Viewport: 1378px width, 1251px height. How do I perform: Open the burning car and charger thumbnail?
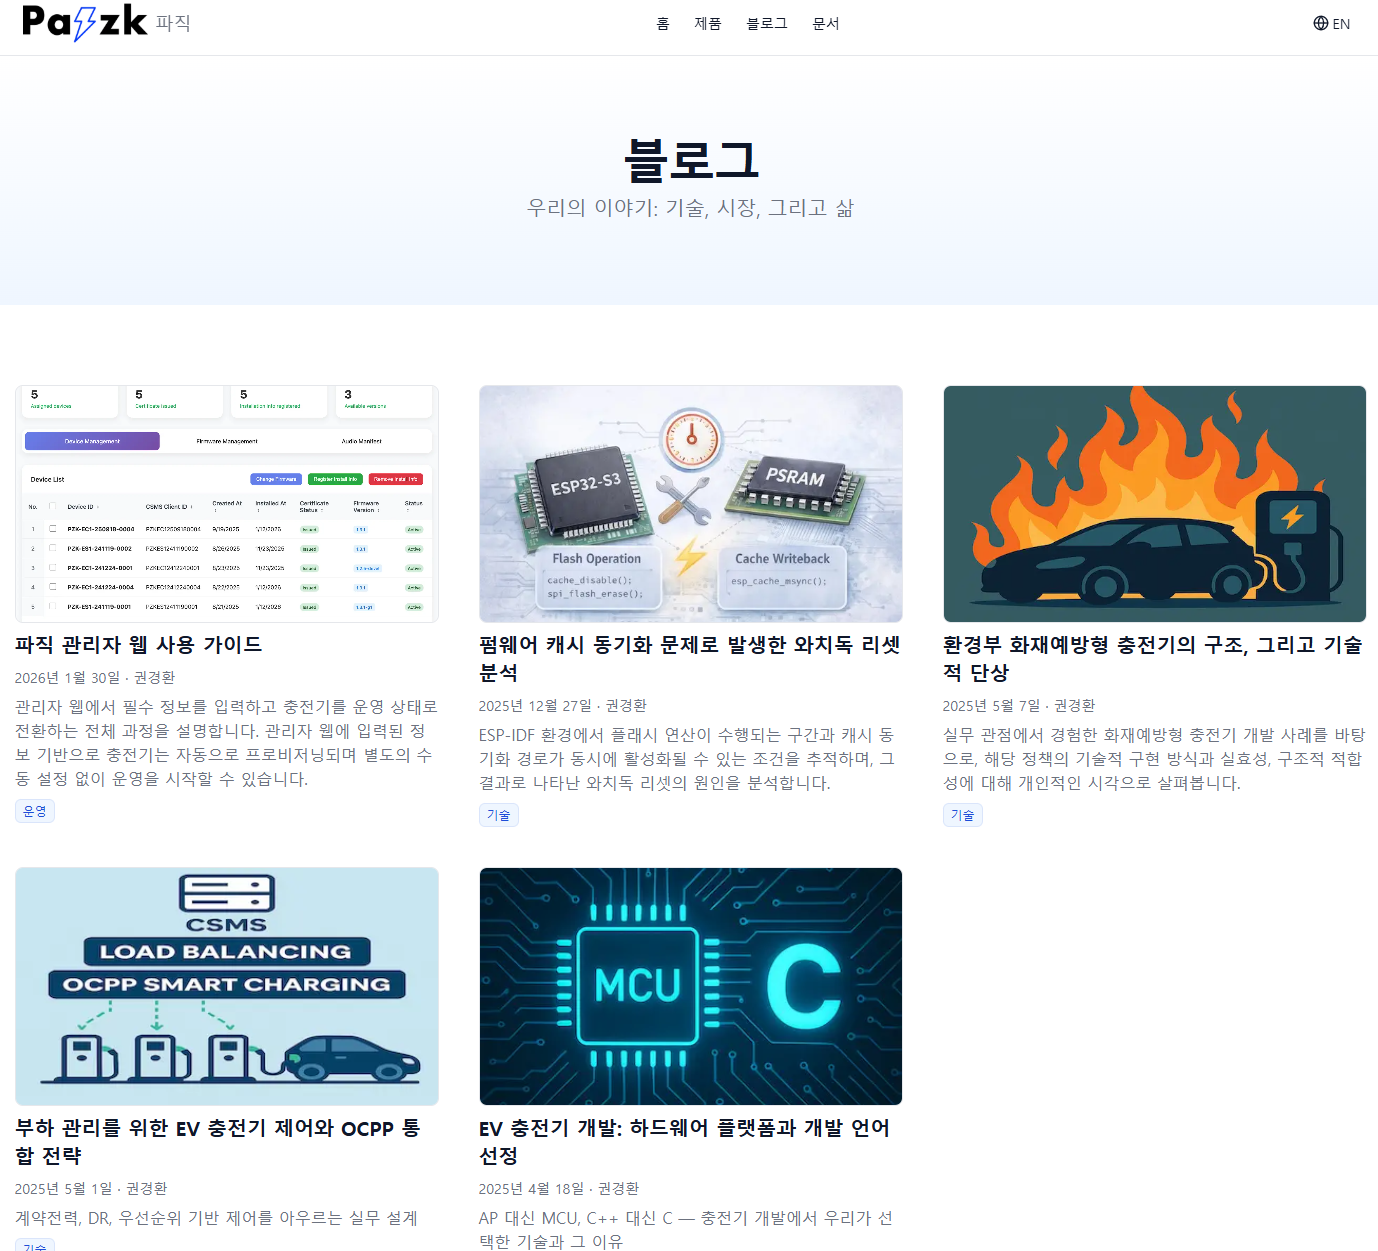(x=1154, y=504)
